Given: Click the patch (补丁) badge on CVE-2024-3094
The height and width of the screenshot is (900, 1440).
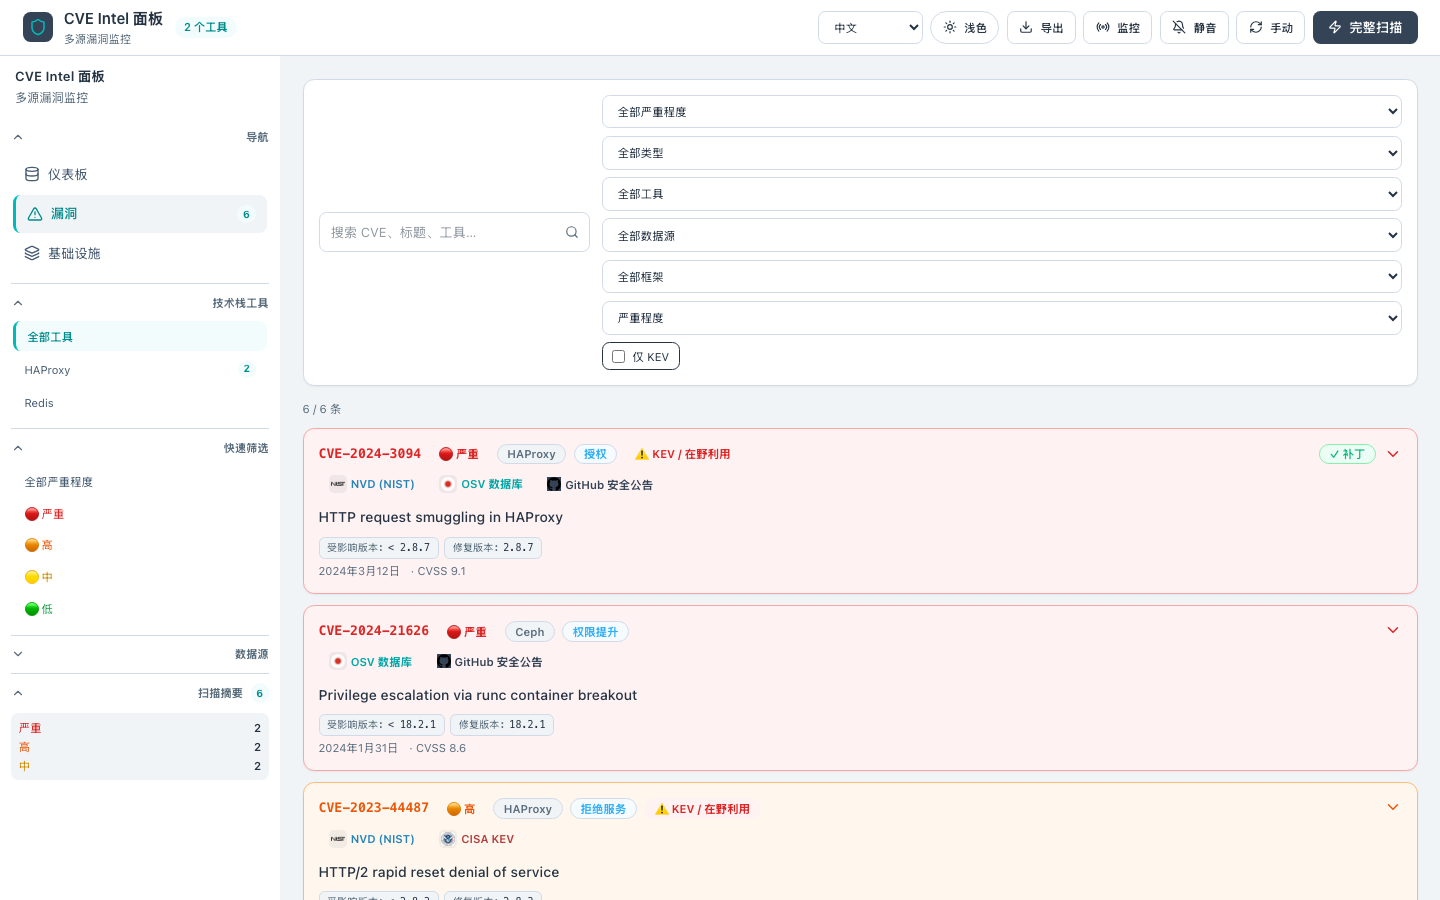Looking at the screenshot, I should point(1347,454).
